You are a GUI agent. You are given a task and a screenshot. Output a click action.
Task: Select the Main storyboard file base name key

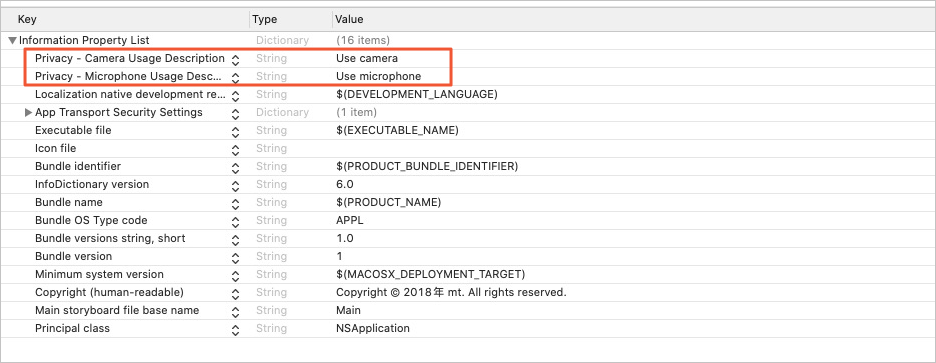click(x=117, y=310)
